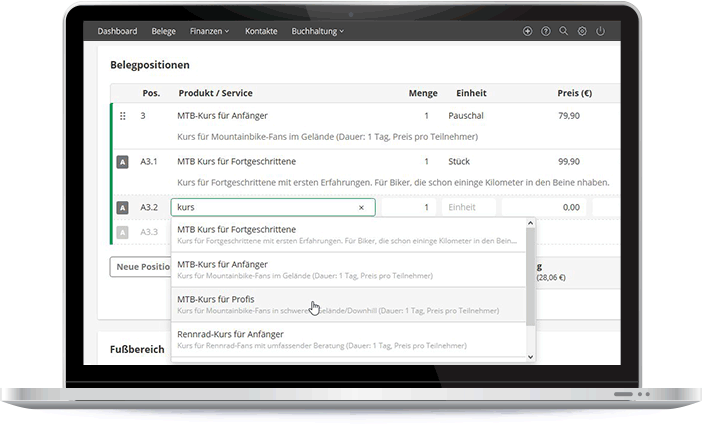Click the A badge on row A3.1
The height and width of the screenshot is (425, 702).
[x=123, y=161]
